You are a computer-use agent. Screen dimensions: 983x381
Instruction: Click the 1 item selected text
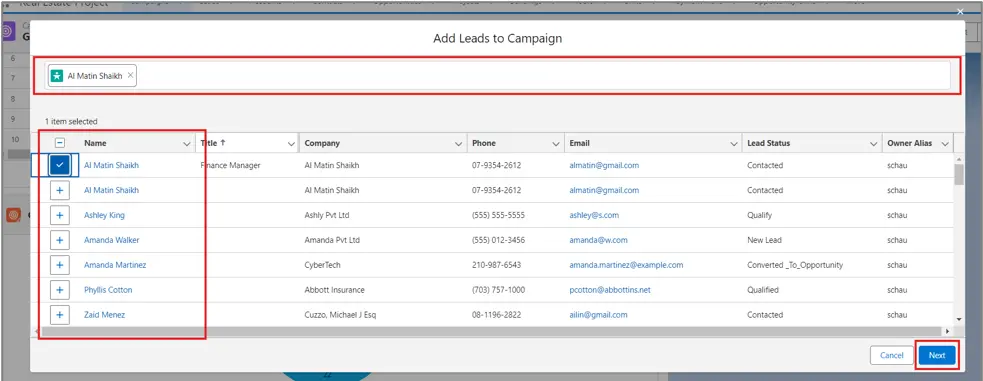pos(71,122)
